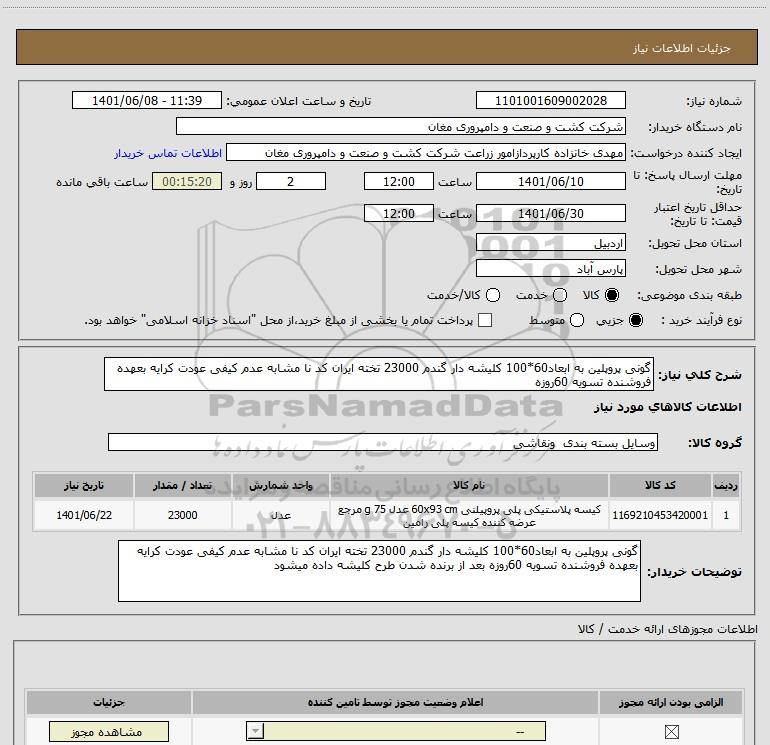
Task: Enable the treasury documents payment checkbox
Action: 486,320
